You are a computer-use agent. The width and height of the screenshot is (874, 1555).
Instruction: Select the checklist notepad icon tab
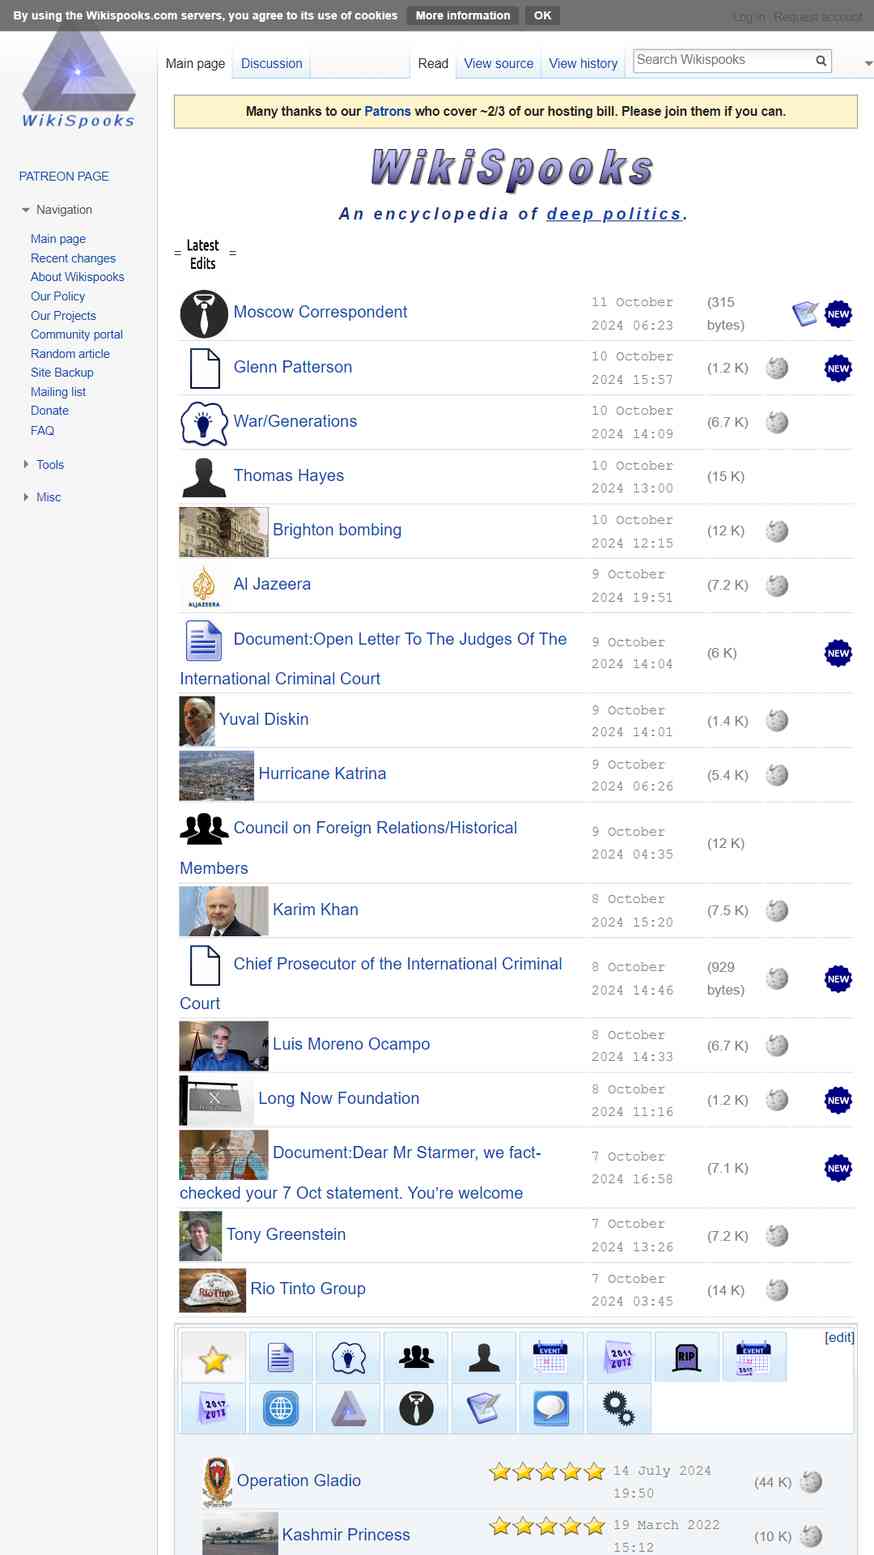(484, 1408)
